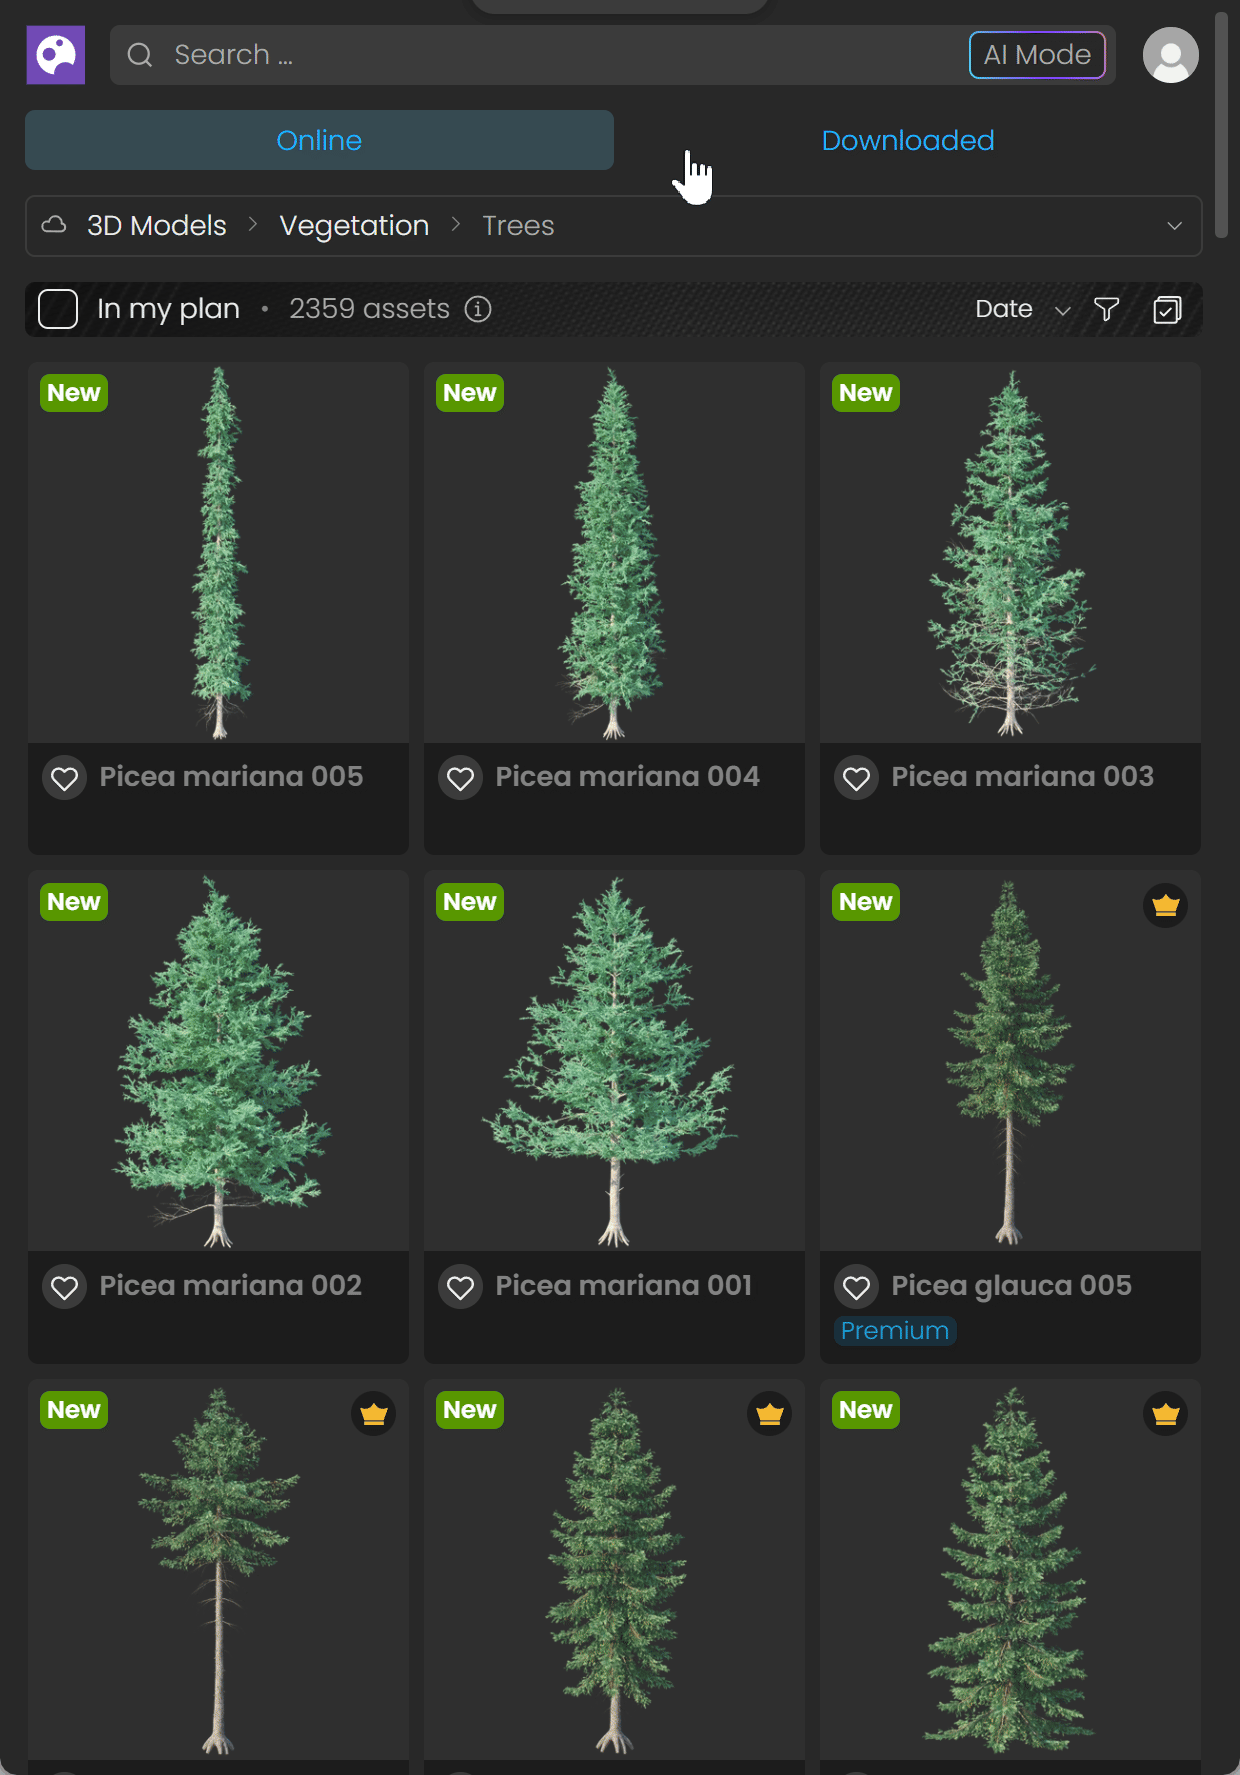
Task: Open Picea mariana 002 thumbnail
Action: pyautogui.click(x=219, y=1061)
